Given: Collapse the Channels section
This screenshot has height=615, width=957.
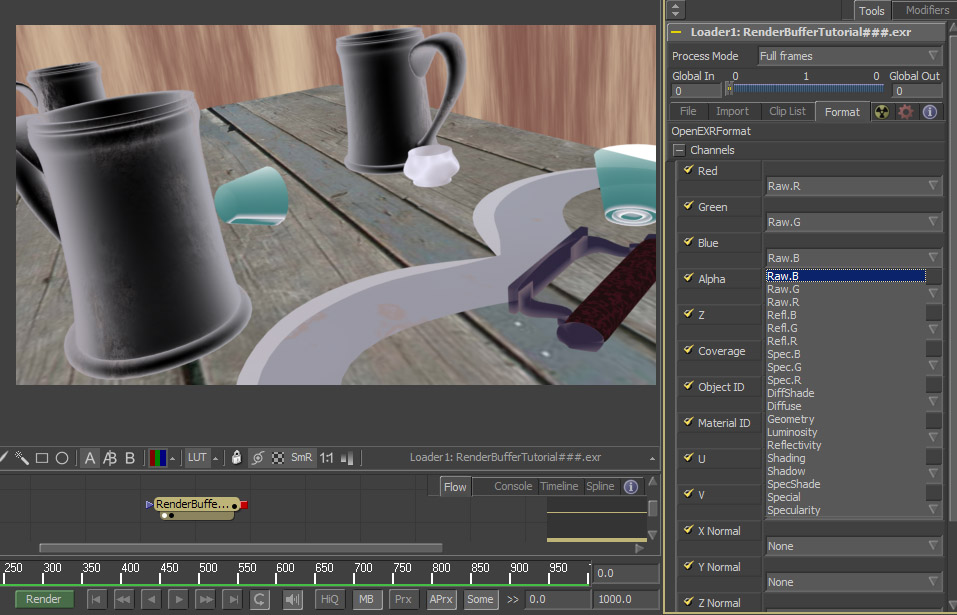Looking at the screenshot, I should point(679,150).
